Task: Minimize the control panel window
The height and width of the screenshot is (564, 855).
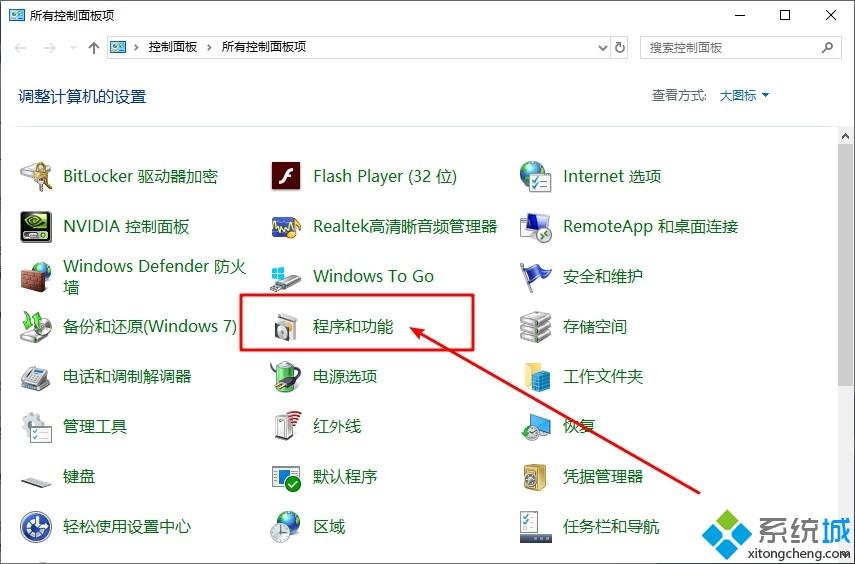Action: coord(740,15)
